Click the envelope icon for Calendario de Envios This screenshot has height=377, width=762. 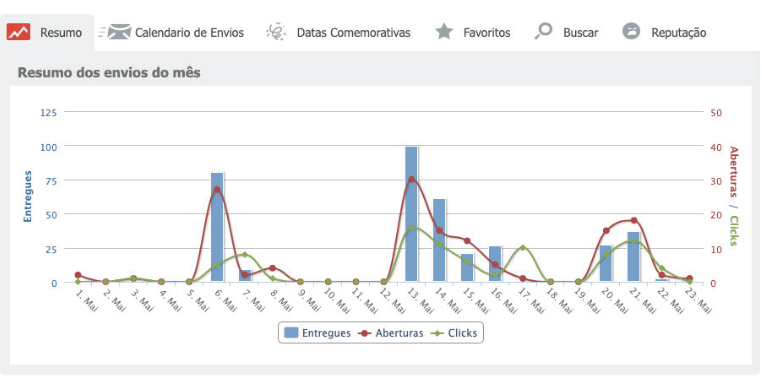pos(119,32)
